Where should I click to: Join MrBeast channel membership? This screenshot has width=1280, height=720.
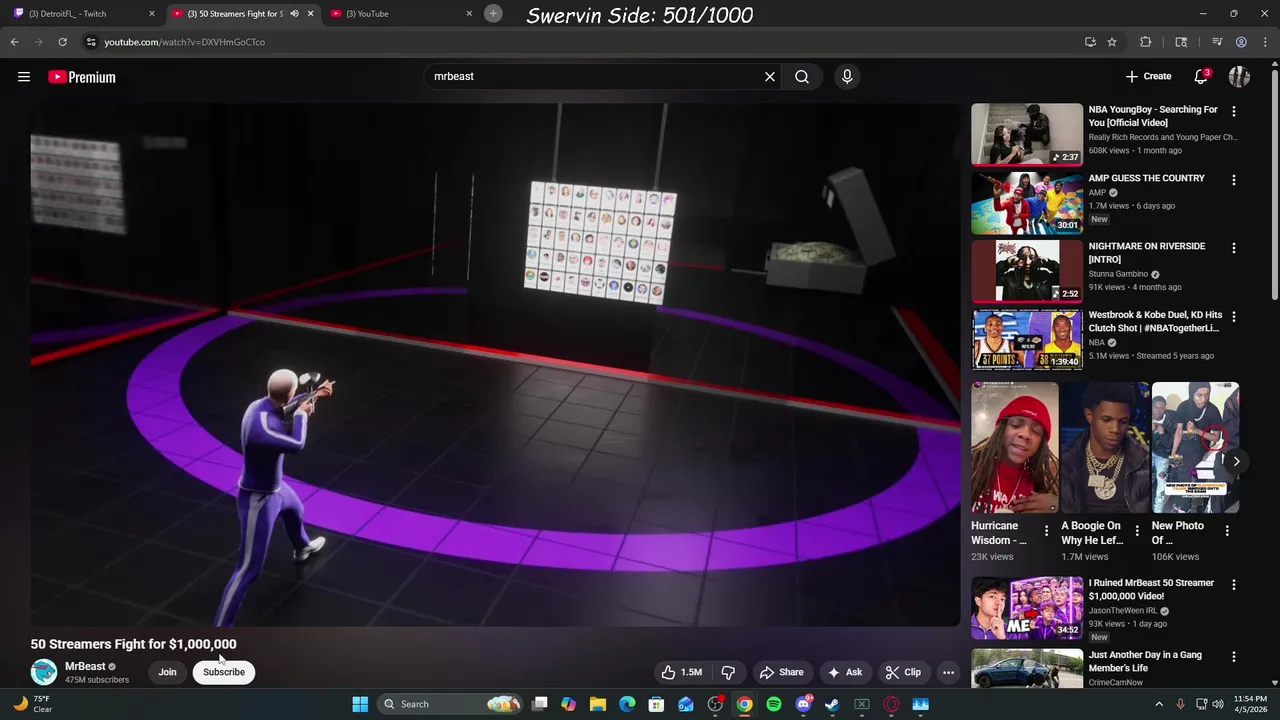[167, 672]
